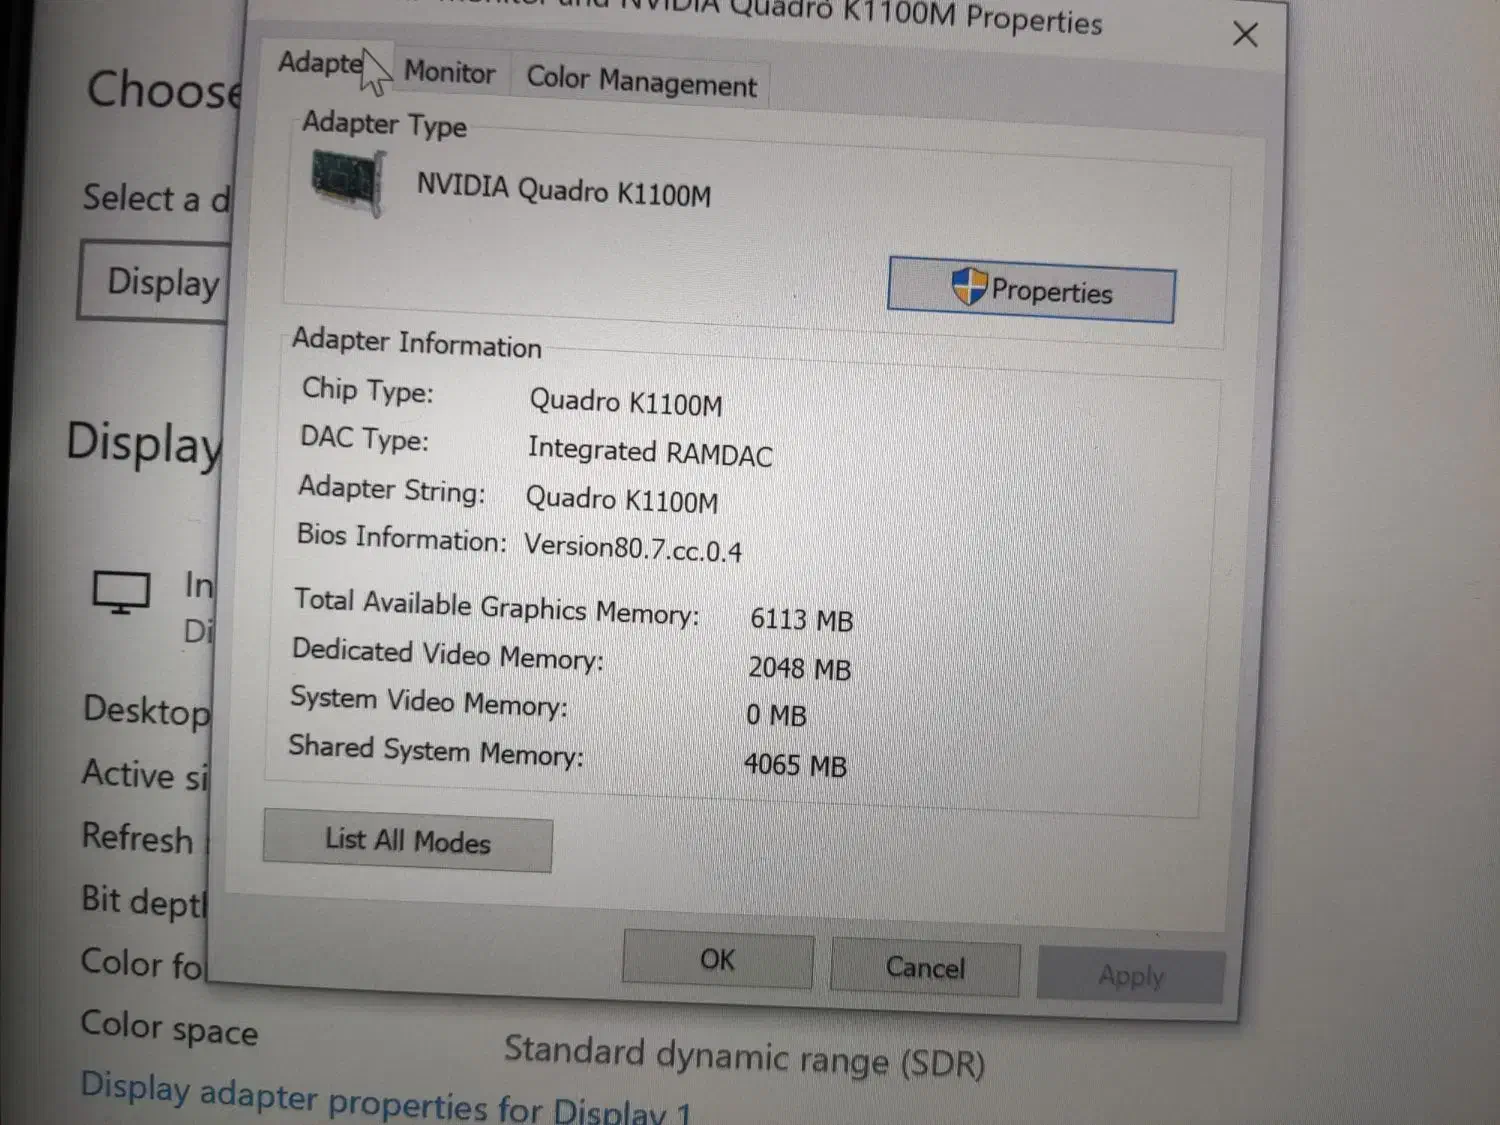
Task: Click the Chip Type value Quadro K1100M
Action: point(626,402)
